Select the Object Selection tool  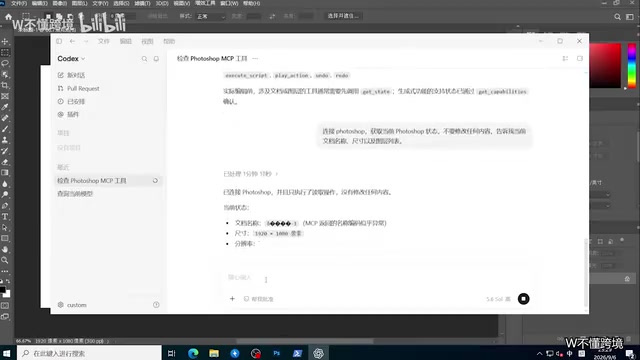(x=5, y=75)
